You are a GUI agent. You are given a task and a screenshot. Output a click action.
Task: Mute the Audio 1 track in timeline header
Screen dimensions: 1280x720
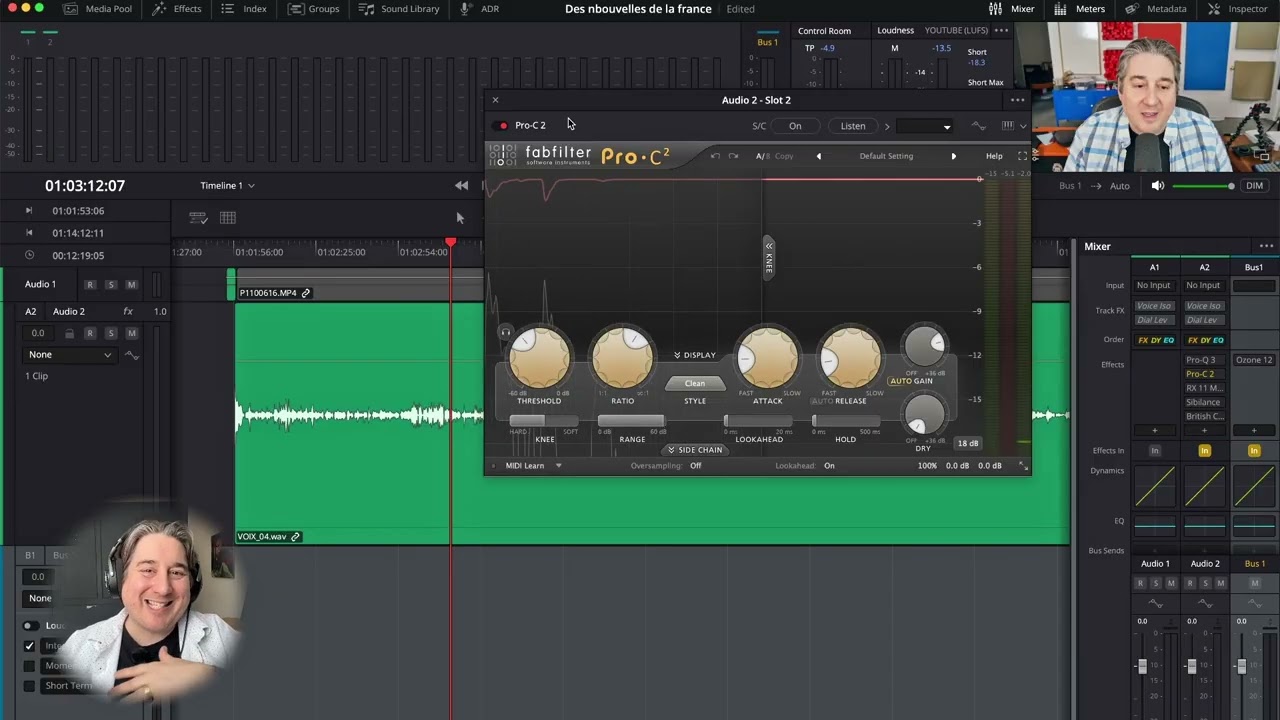(131, 285)
